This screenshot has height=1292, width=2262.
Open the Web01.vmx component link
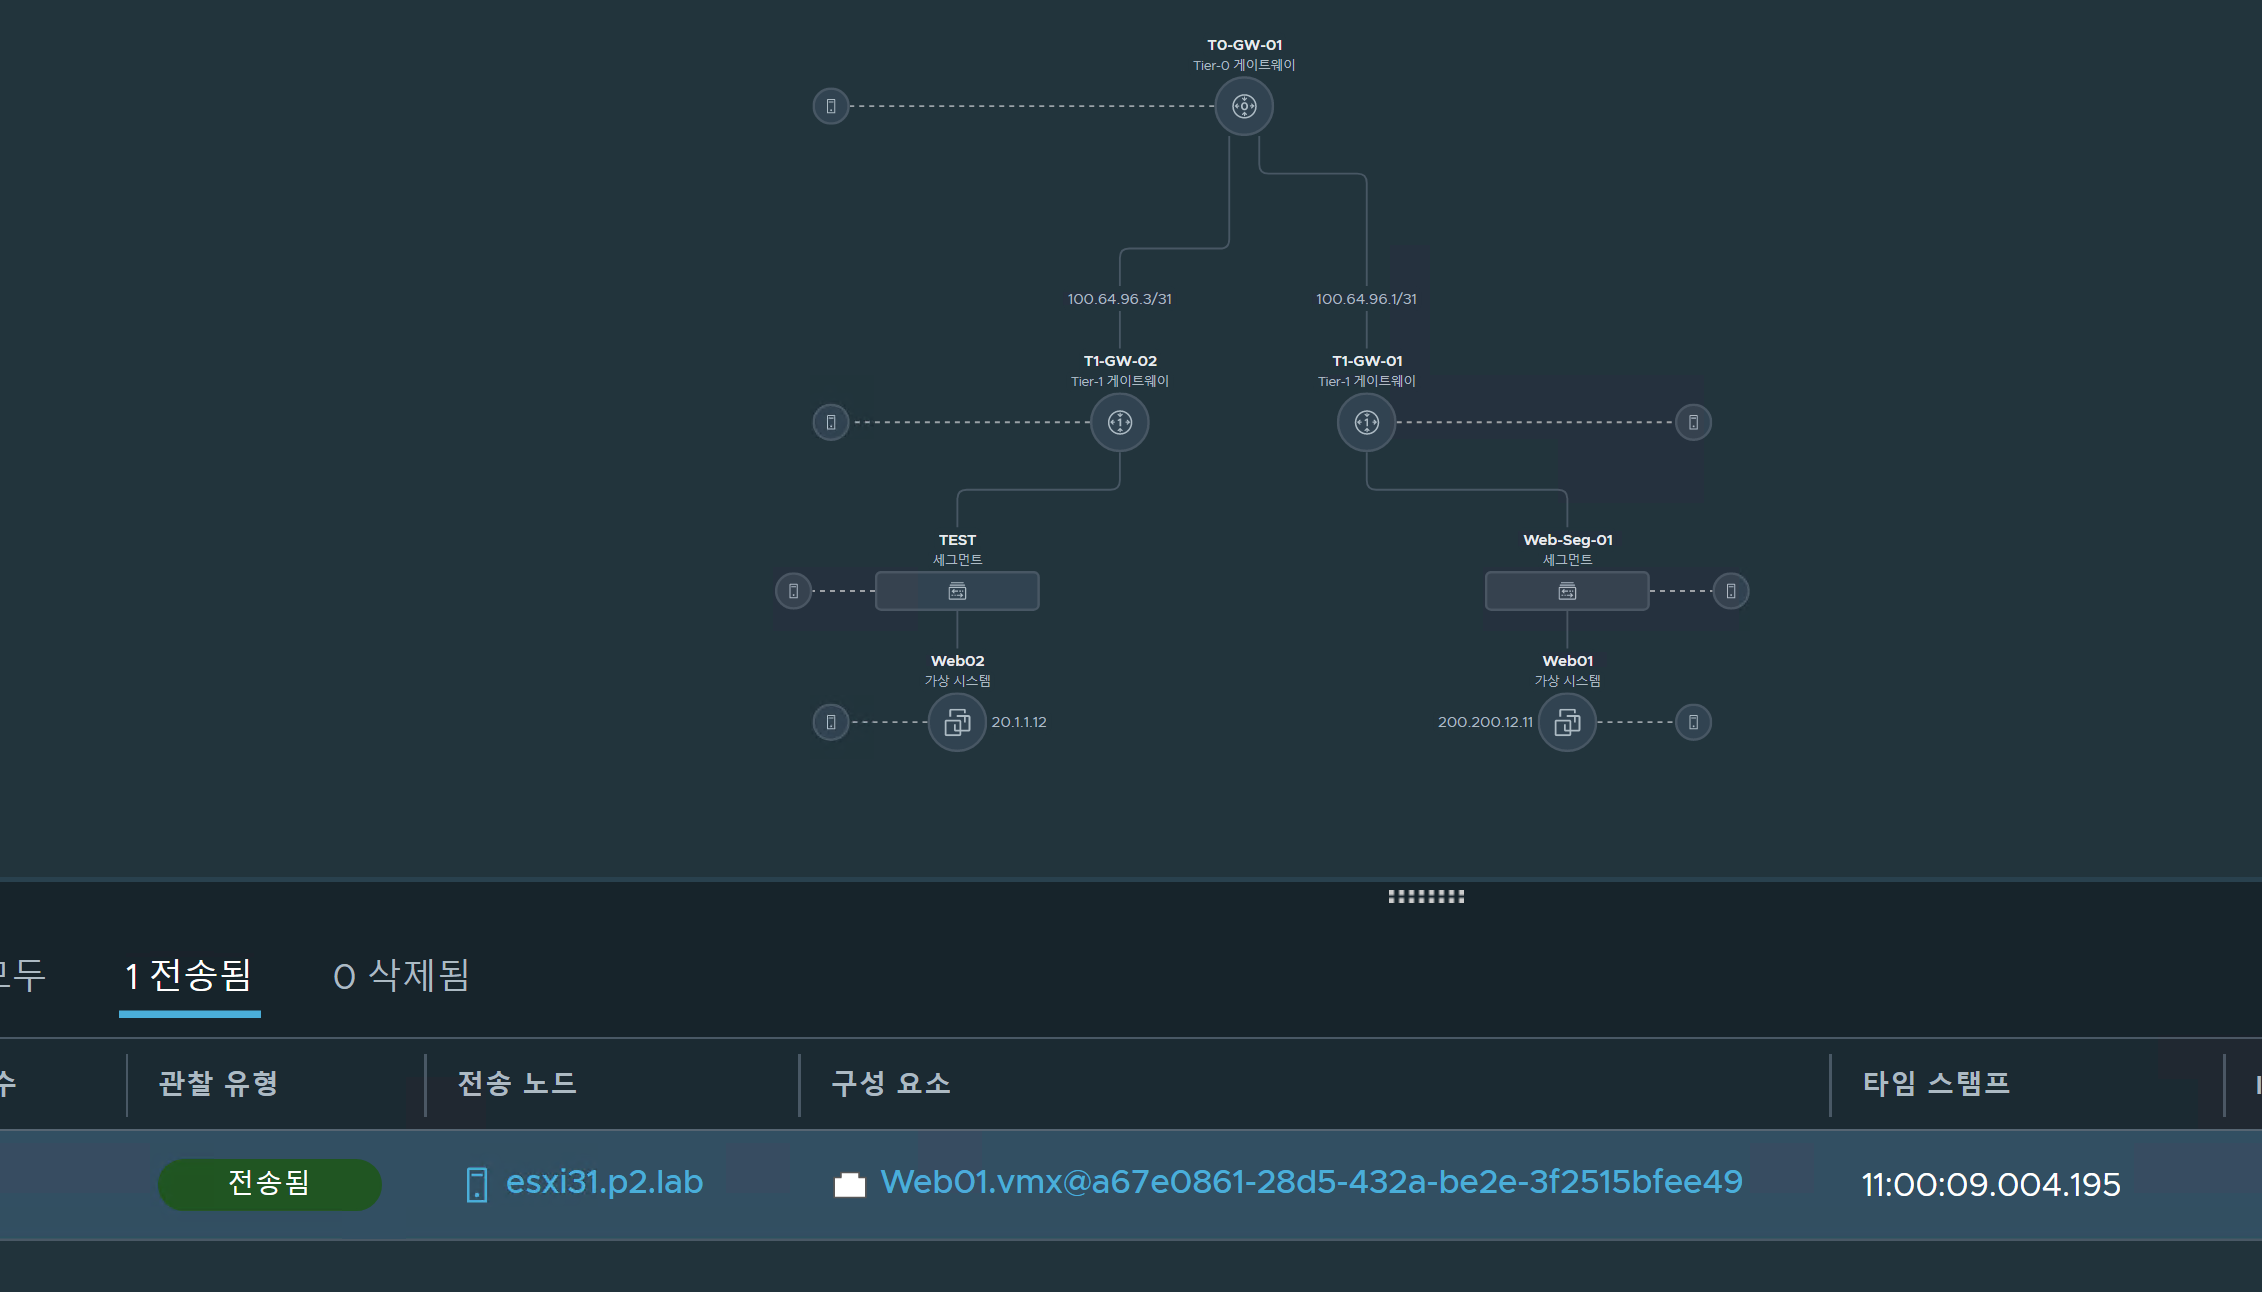(1310, 1182)
